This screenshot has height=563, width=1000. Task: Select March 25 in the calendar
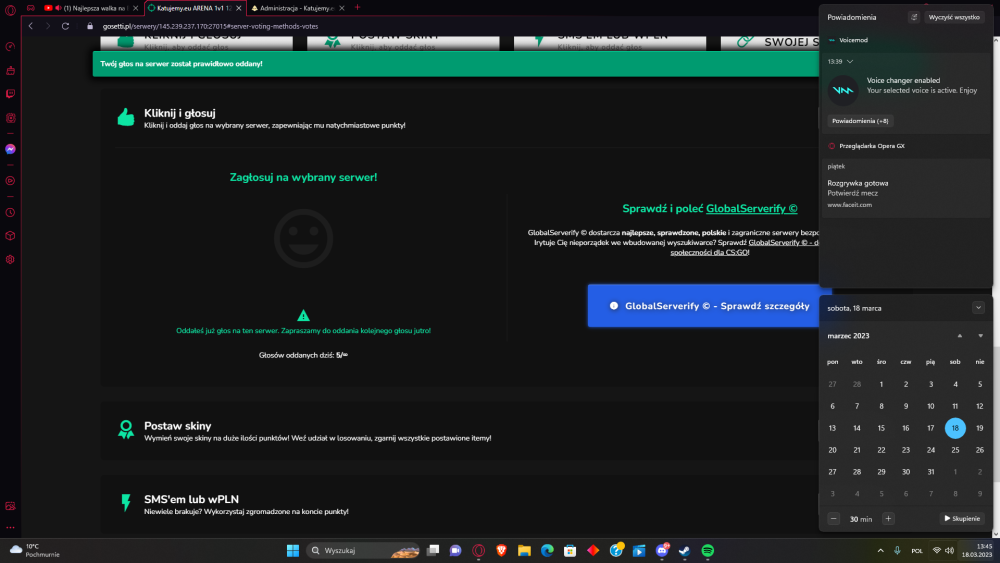pos(955,450)
